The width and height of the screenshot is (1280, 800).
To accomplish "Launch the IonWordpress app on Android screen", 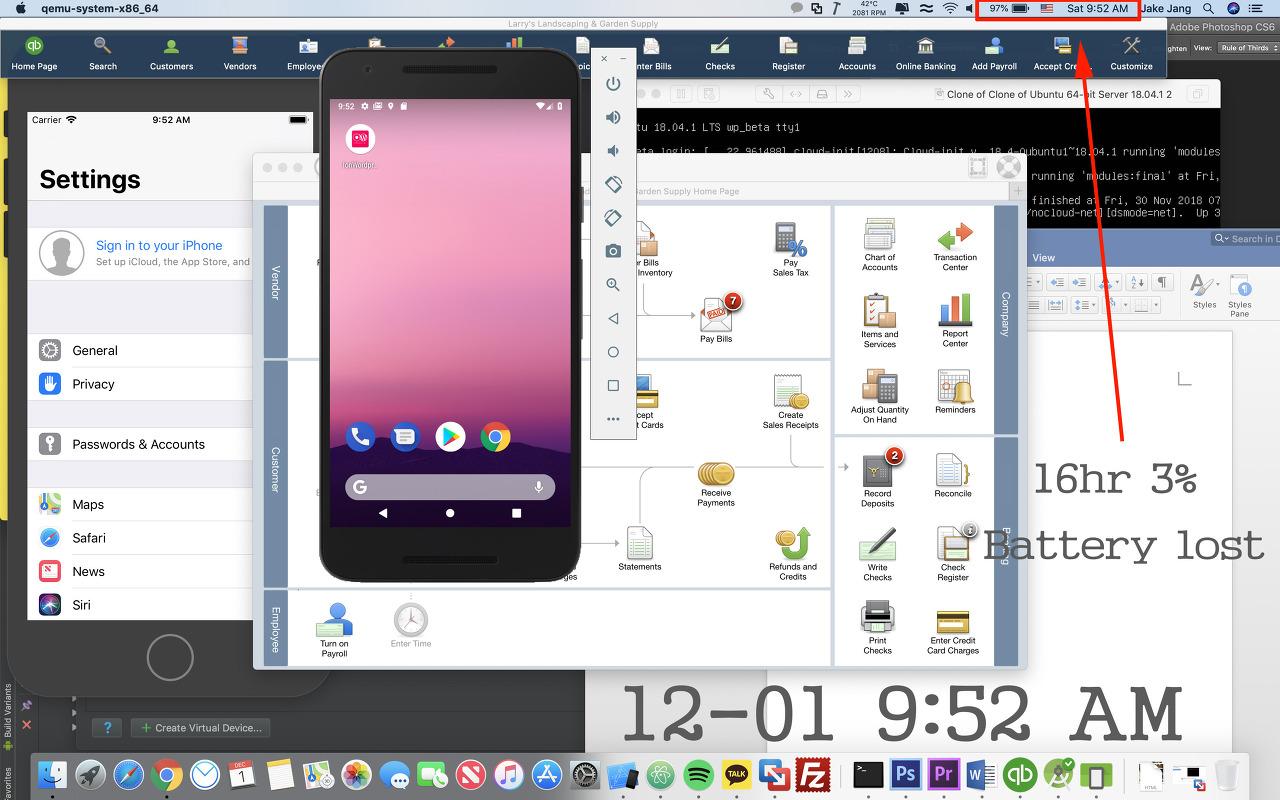I will pyautogui.click(x=360, y=146).
